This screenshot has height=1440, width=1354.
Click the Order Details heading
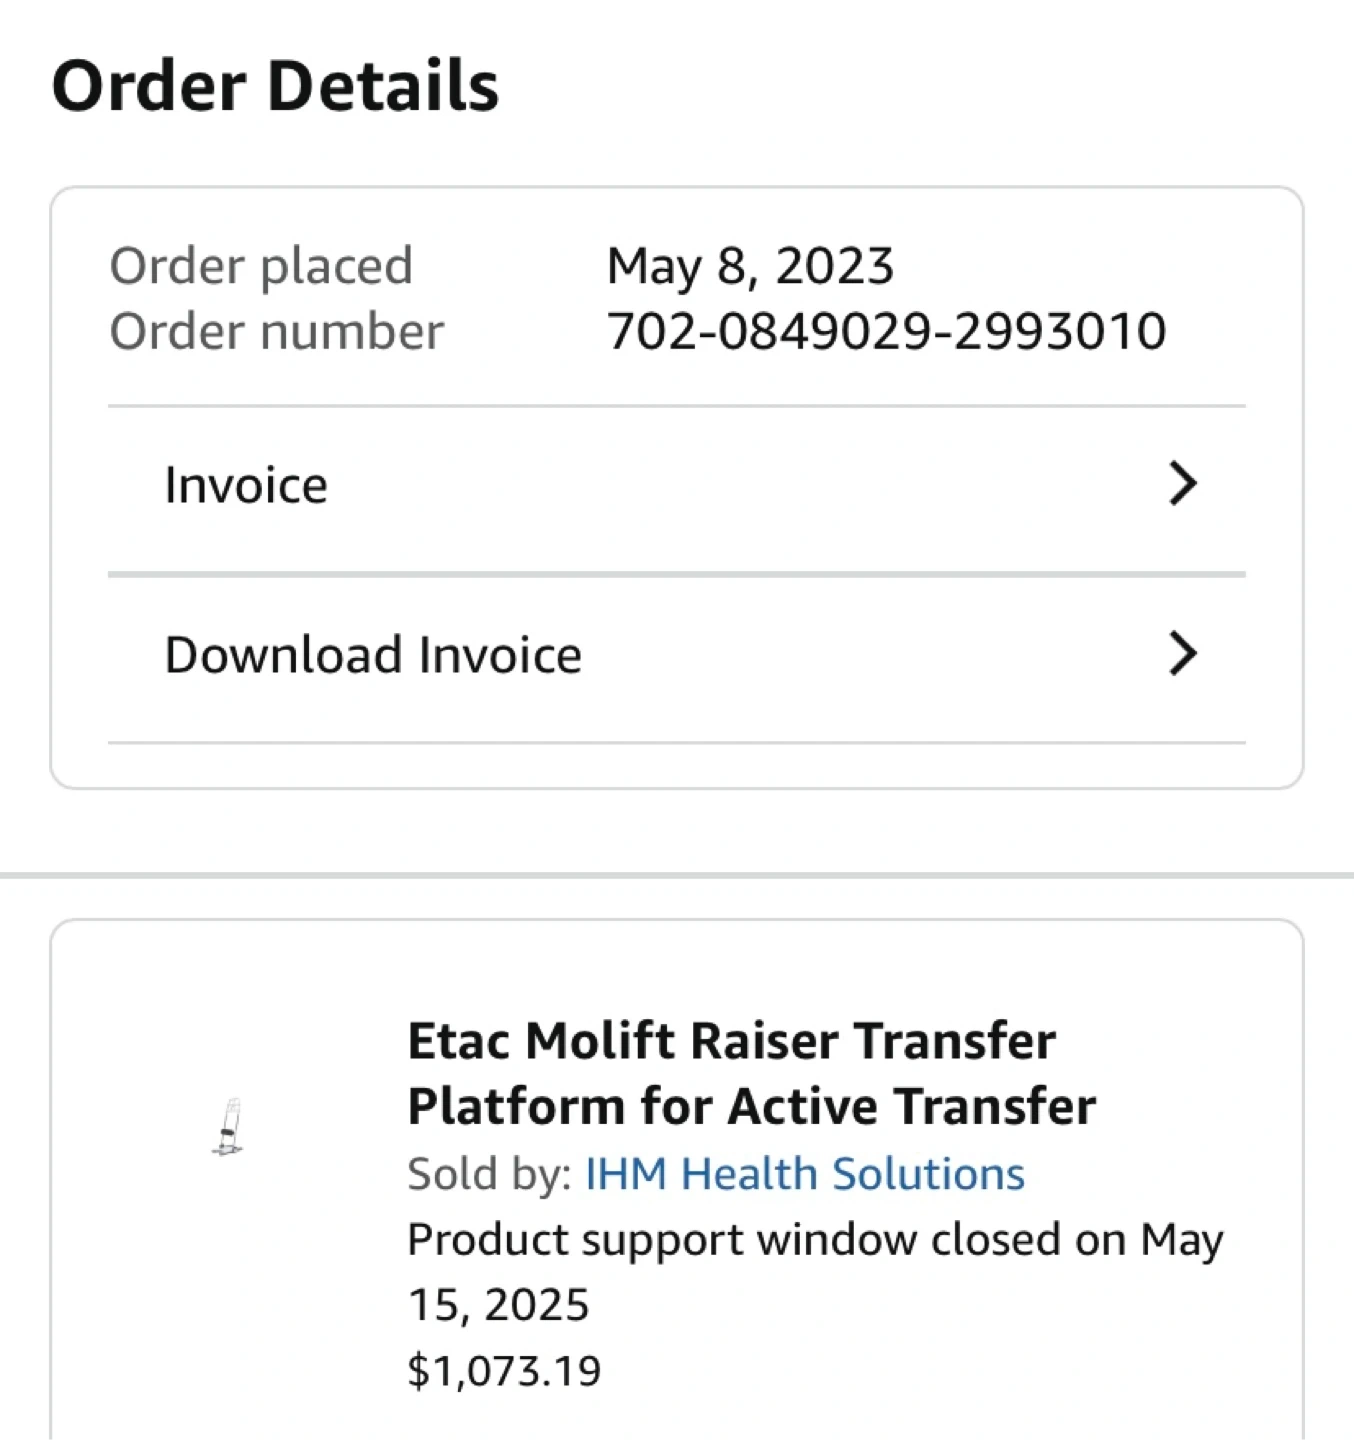pyautogui.click(x=275, y=86)
